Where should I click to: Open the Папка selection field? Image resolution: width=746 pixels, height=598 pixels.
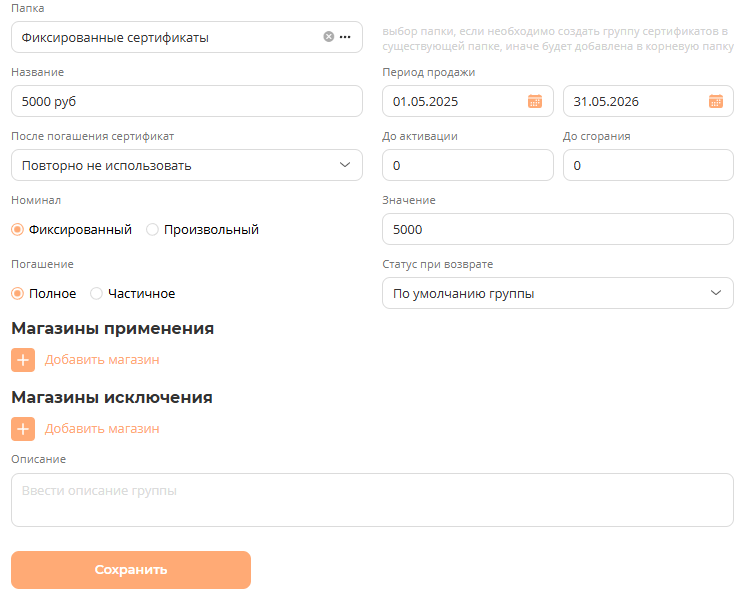pyautogui.click(x=165, y=37)
